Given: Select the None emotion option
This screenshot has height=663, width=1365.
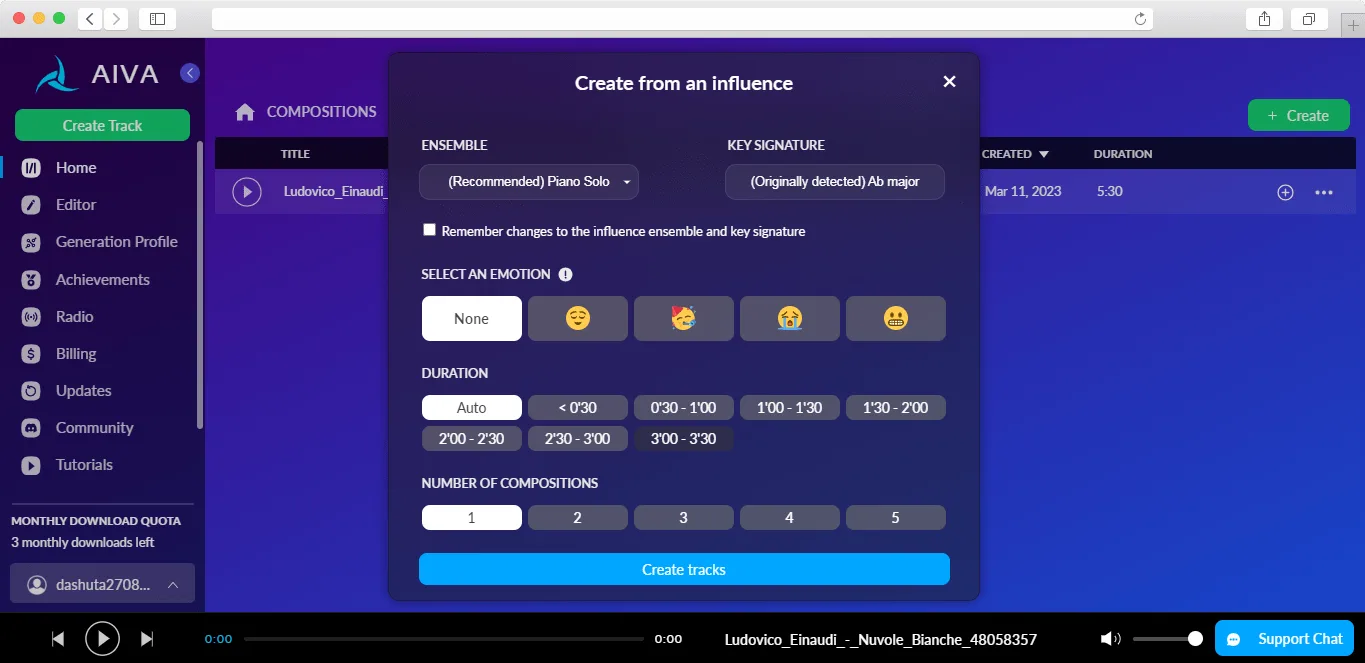Looking at the screenshot, I should [472, 319].
